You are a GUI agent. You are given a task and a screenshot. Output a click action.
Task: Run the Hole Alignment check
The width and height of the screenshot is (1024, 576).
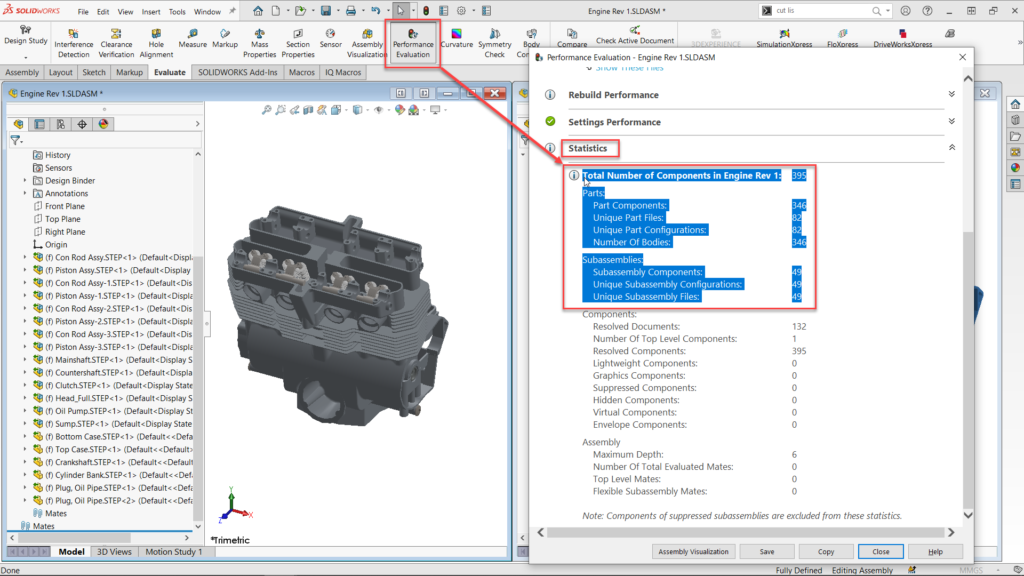tap(156, 43)
